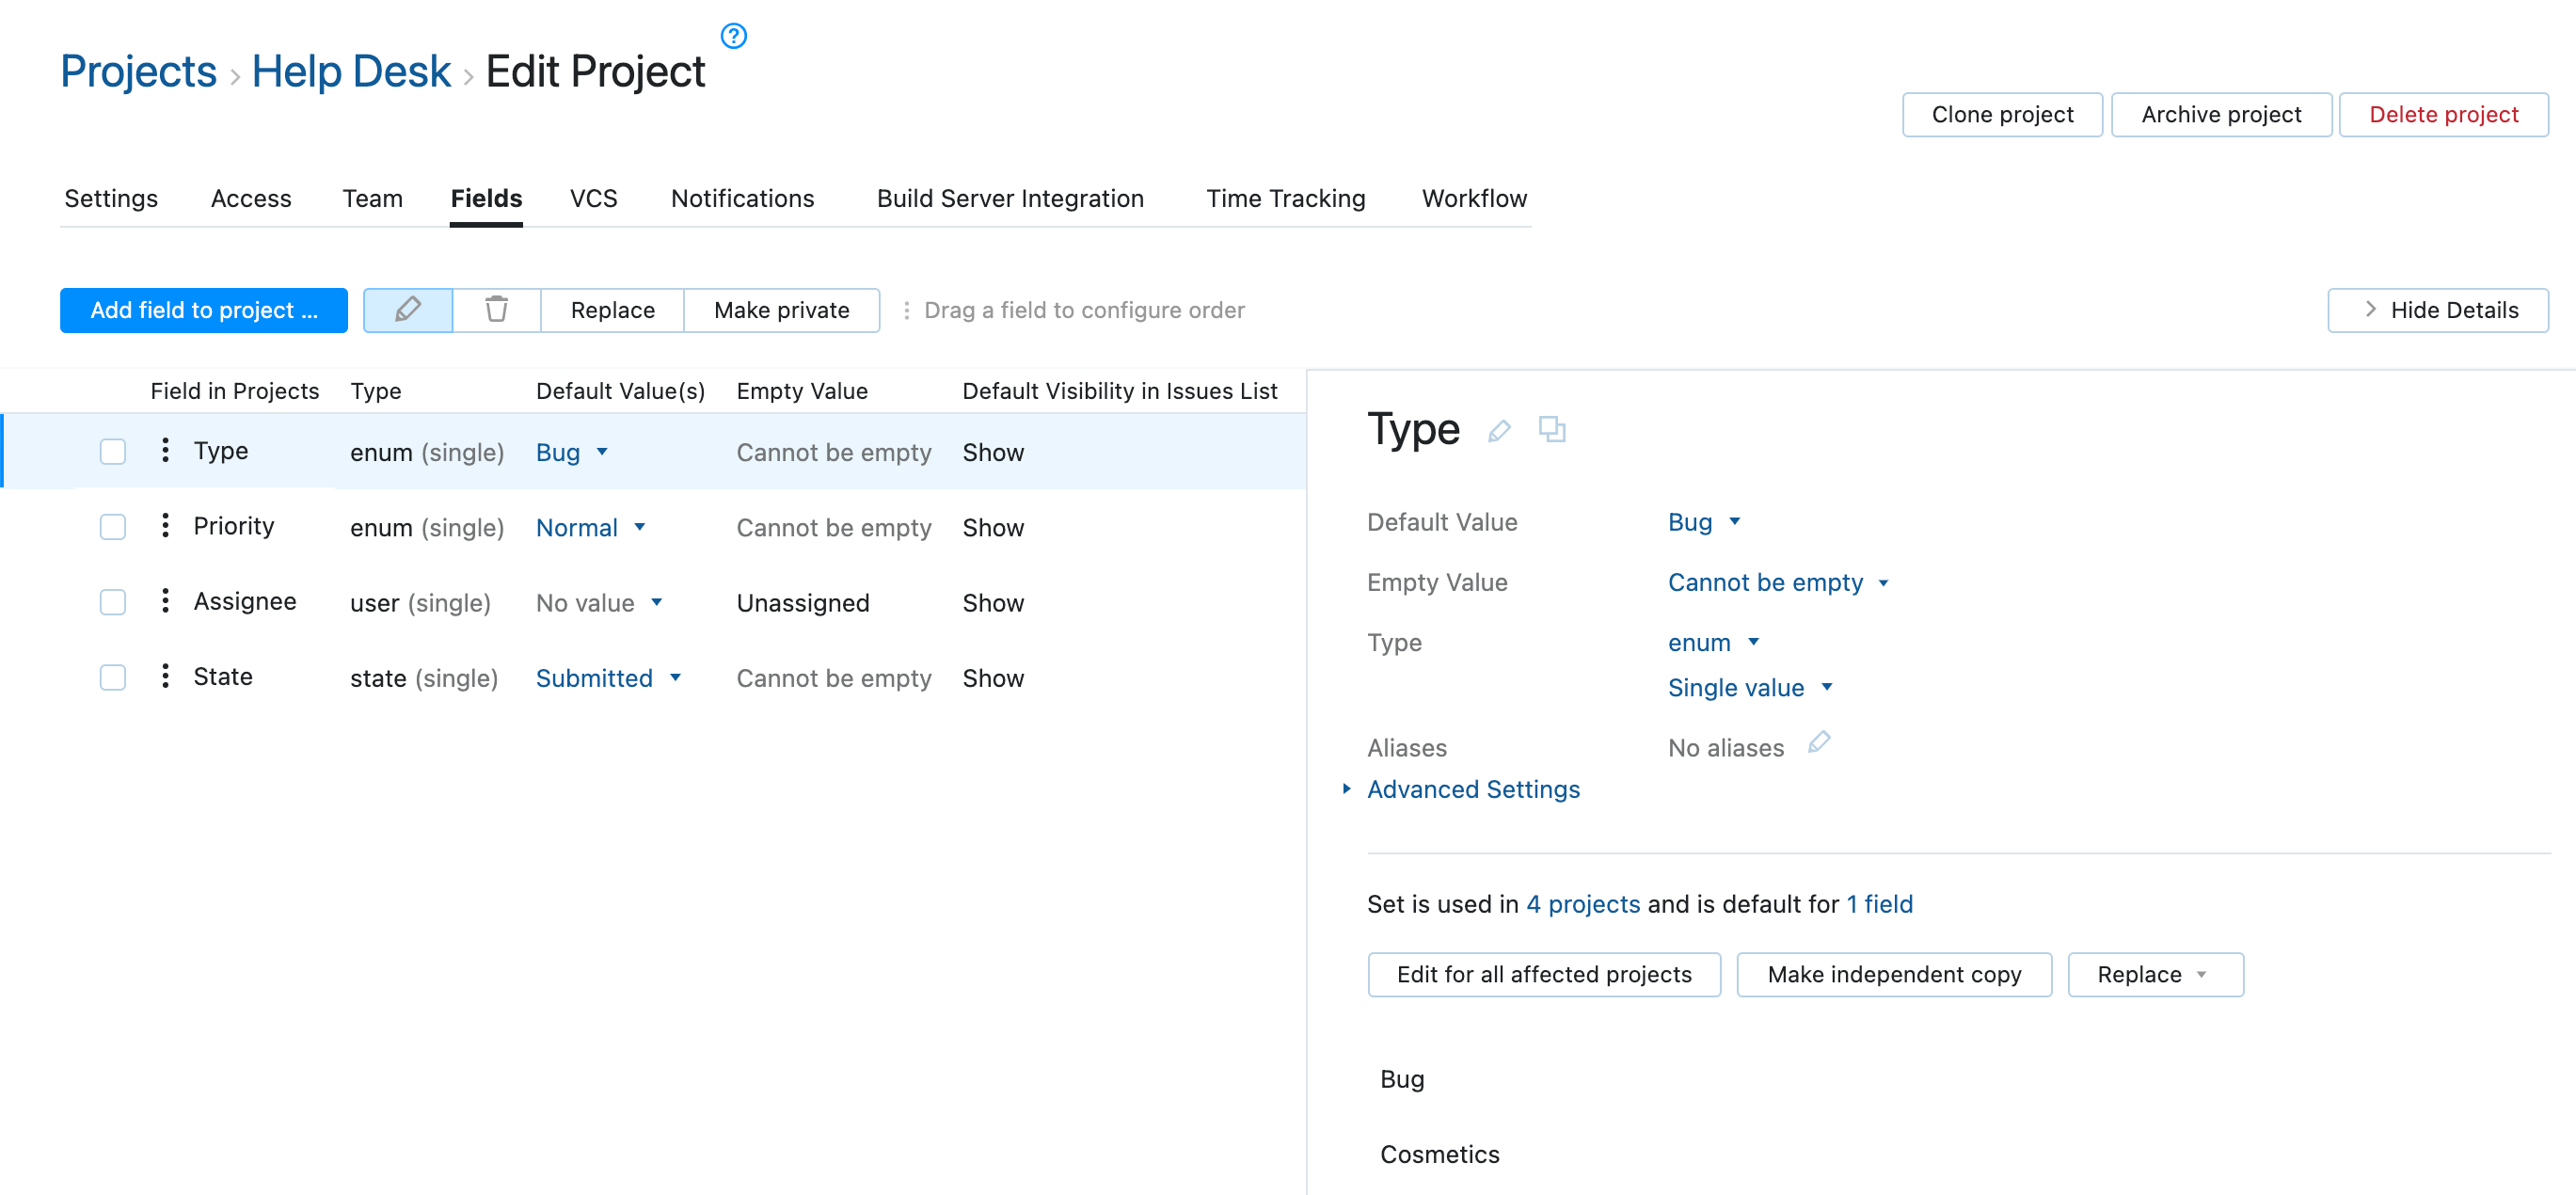Grab the drag handle icon beside Priority field
Image resolution: width=2576 pixels, height=1195 pixels.
click(164, 525)
